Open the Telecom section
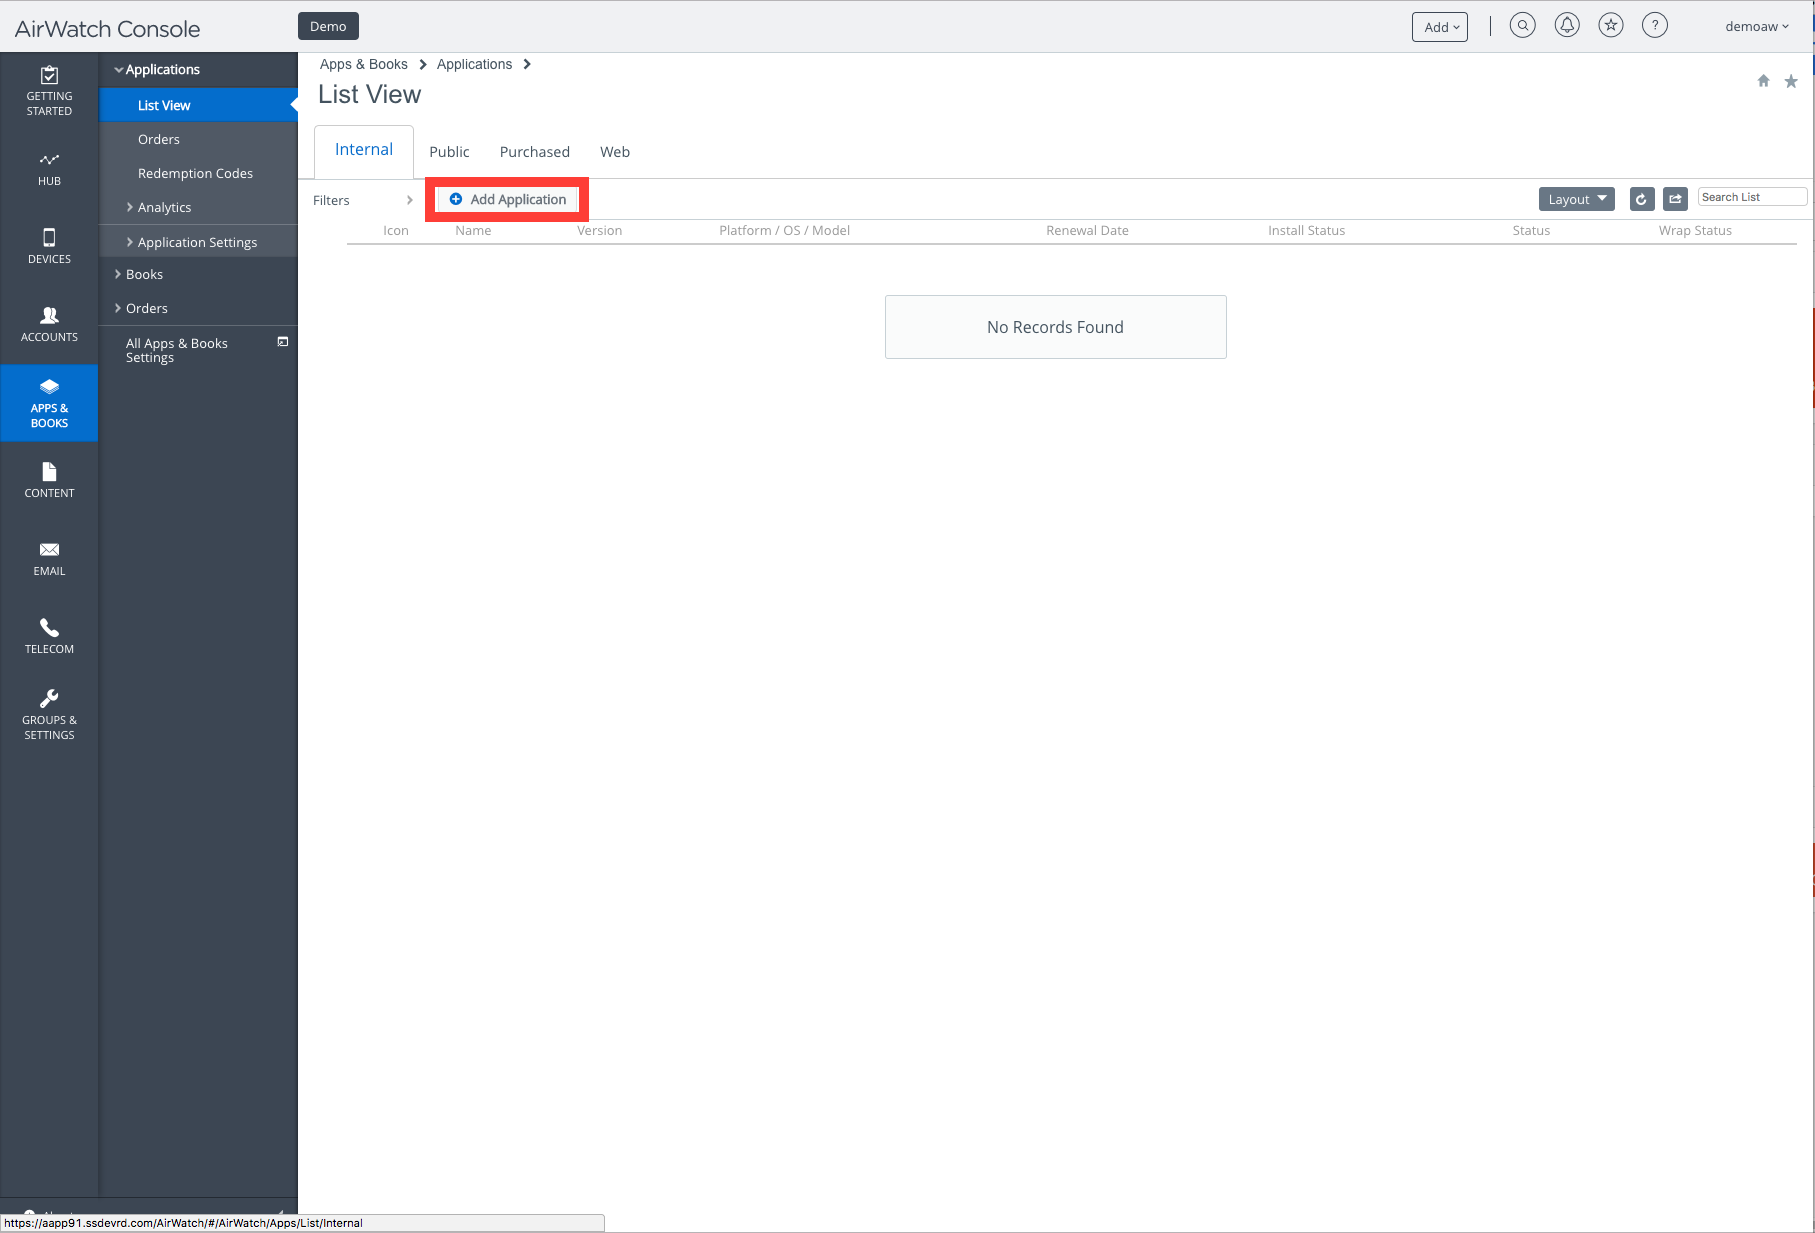This screenshot has height=1233, width=1815. coord(49,637)
